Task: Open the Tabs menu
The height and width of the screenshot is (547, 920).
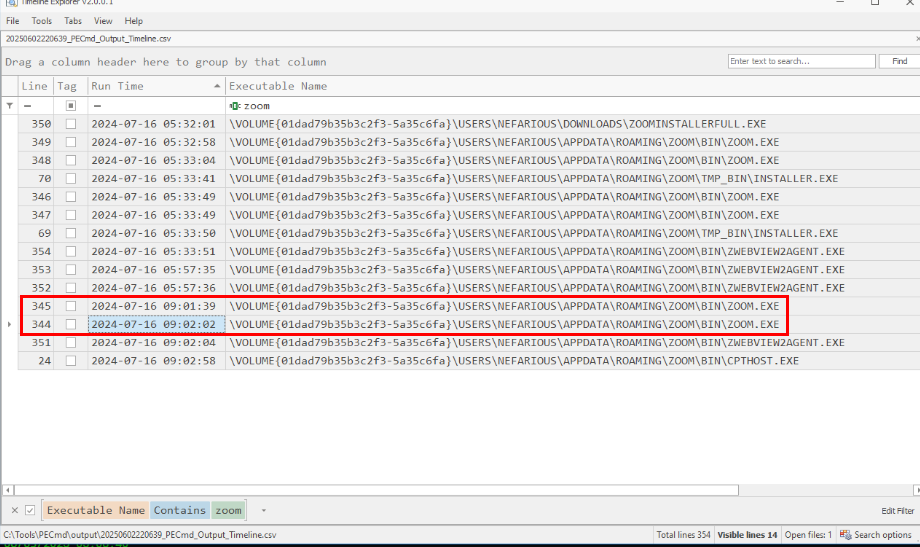Action: pos(73,20)
